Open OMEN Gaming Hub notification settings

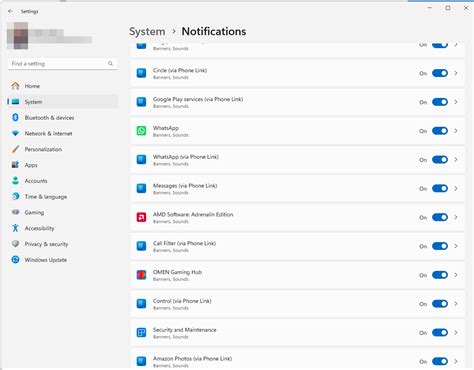point(297,275)
